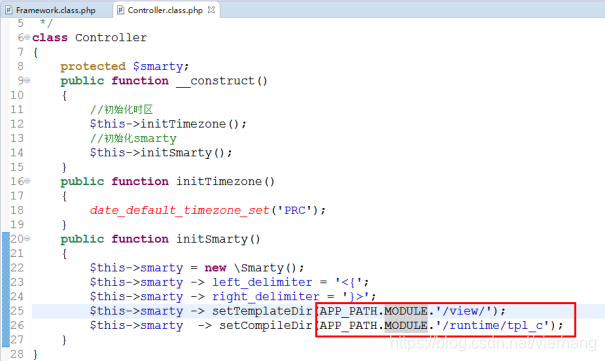The image size is (605, 361).
Task: Click the '//初始化smarty' comment on line 13
Action: [133, 138]
